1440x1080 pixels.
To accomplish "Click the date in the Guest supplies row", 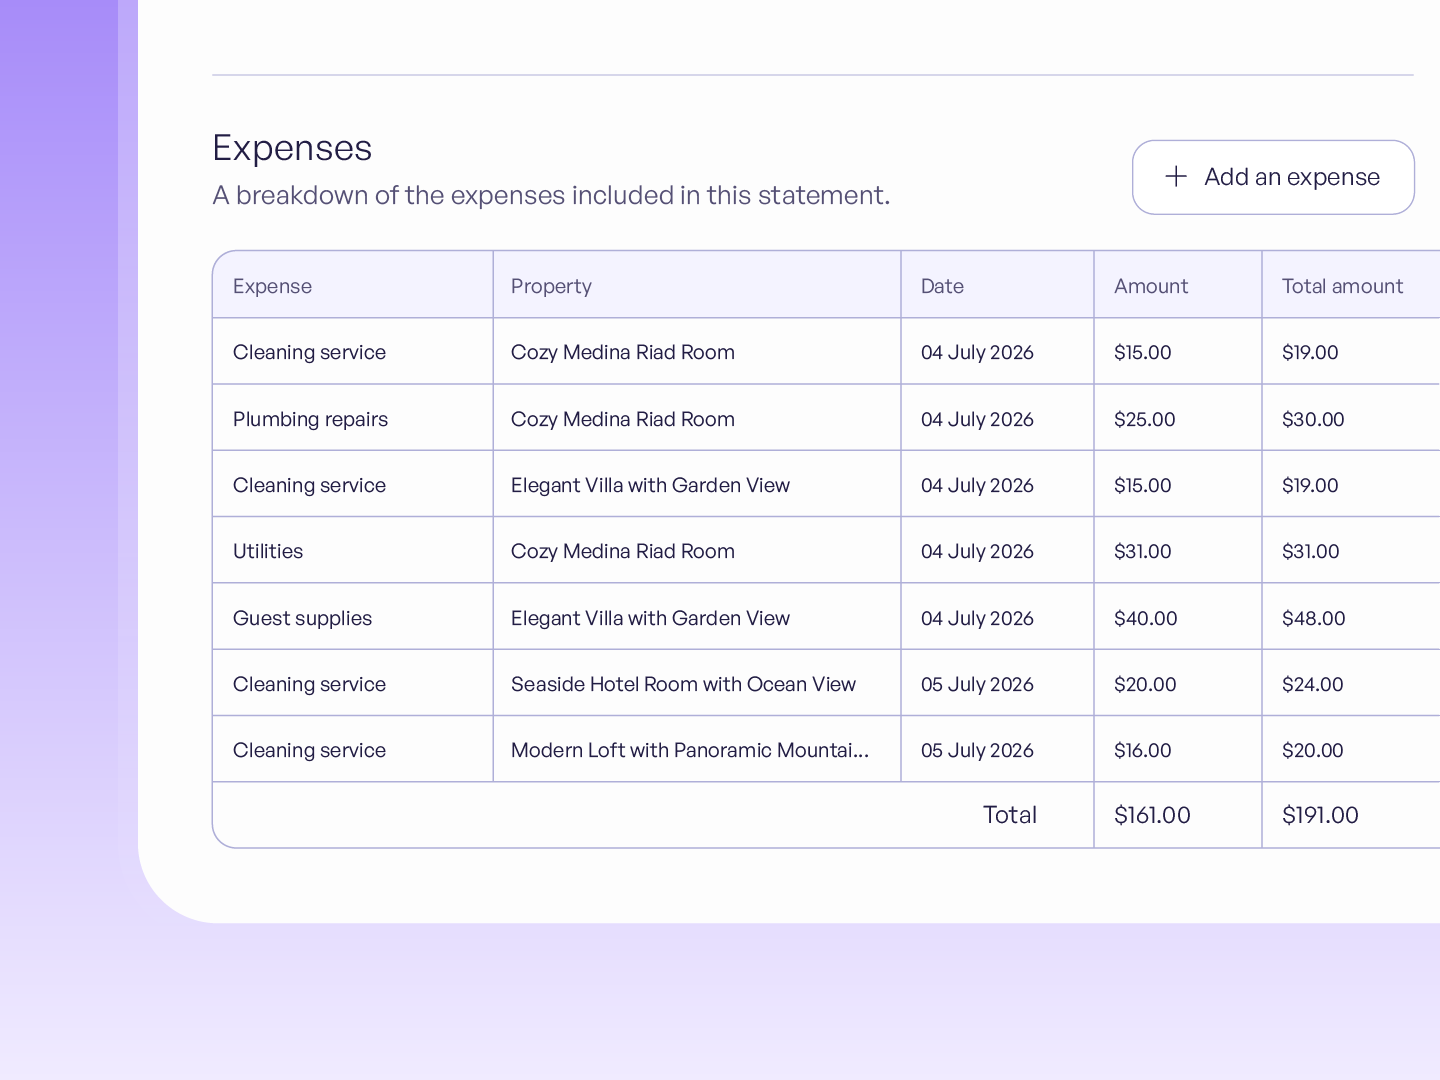I will [x=977, y=618].
